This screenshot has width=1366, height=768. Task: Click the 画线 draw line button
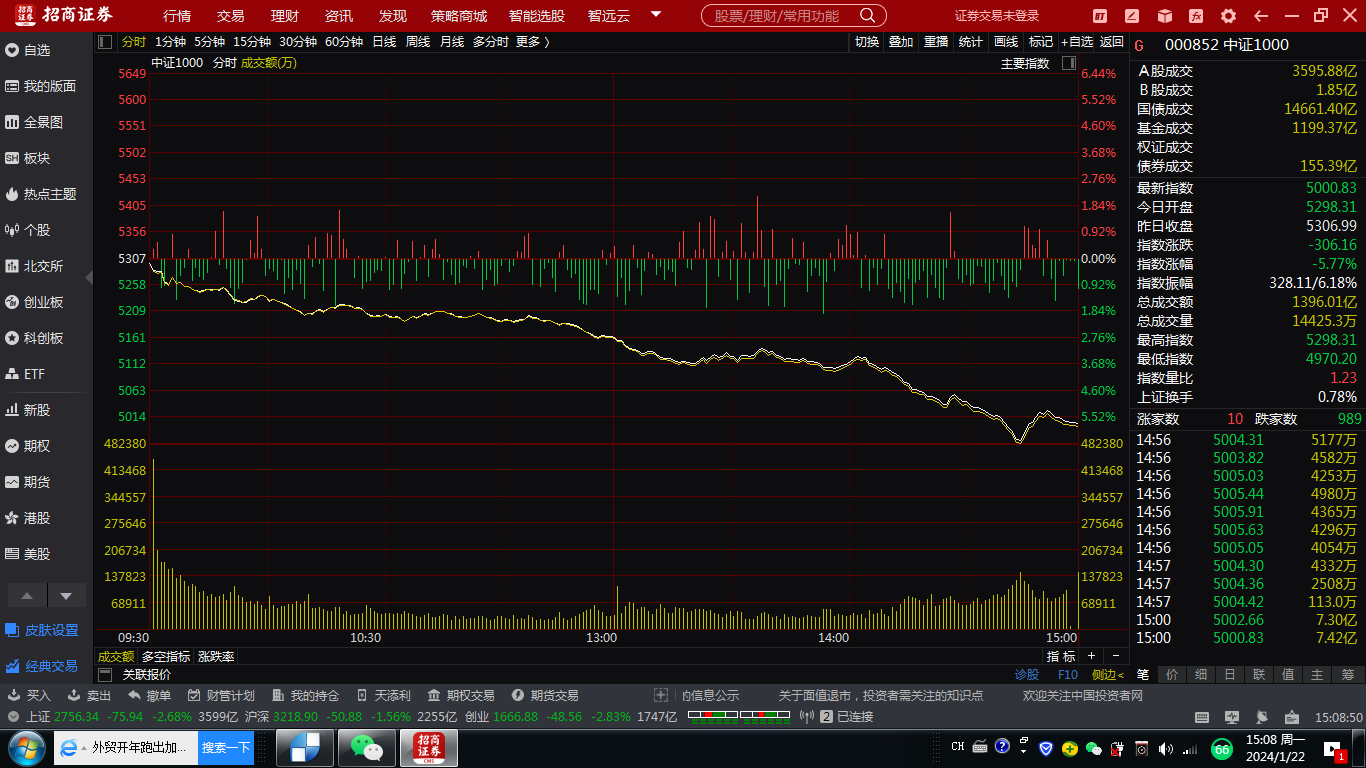(x=1006, y=42)
